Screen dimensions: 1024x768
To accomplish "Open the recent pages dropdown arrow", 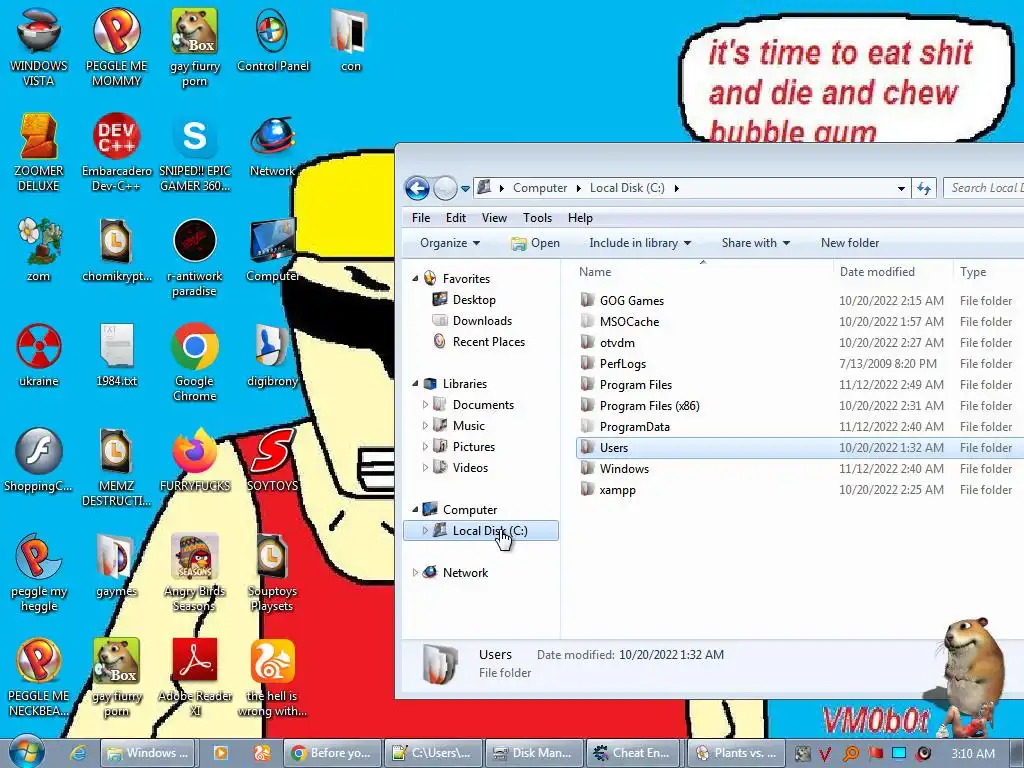I will 465,189.
